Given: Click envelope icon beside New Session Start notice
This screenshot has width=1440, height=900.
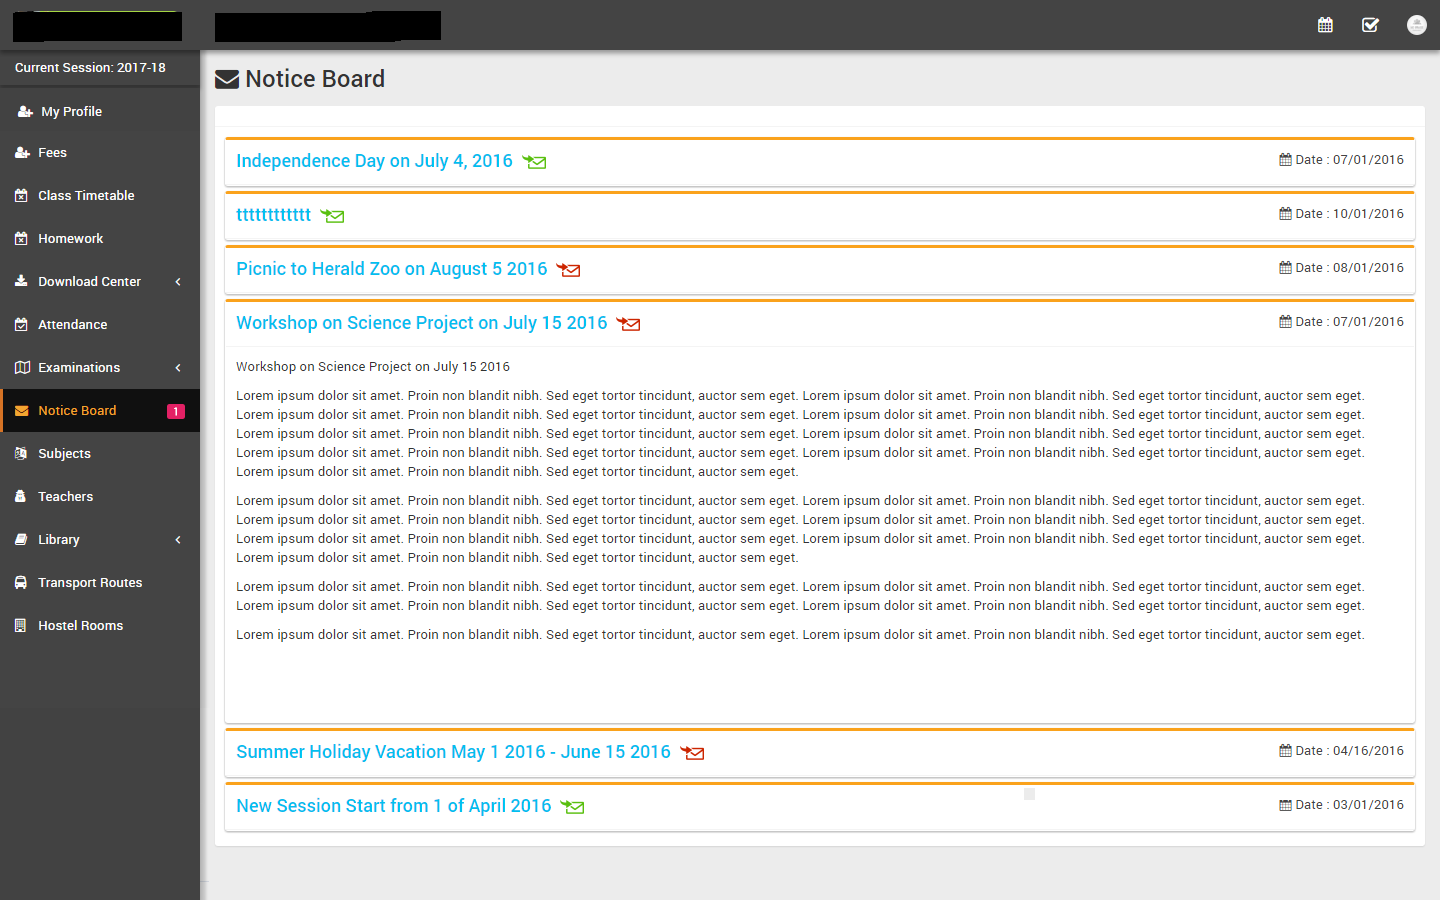Looking at the screenshot, I should (572, 807).
